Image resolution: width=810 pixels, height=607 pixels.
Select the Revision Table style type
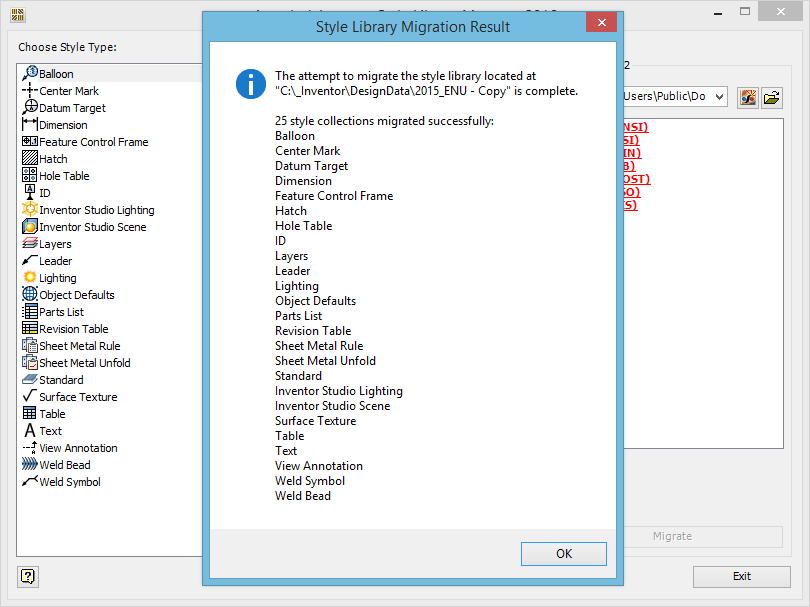(71, 328)
